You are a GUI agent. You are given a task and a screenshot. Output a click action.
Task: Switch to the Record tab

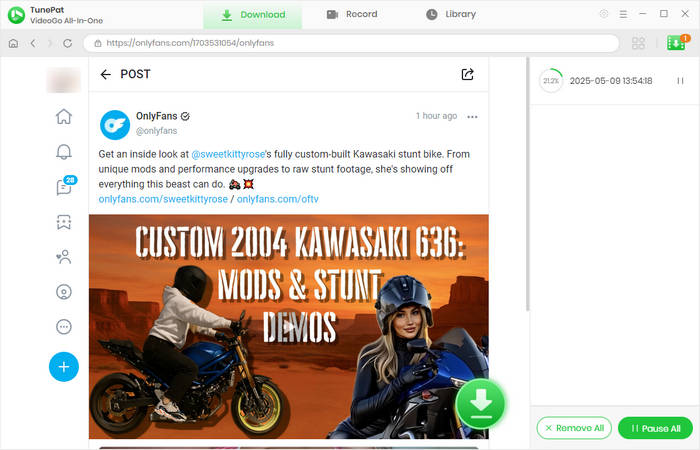click(x=352, y=15)
